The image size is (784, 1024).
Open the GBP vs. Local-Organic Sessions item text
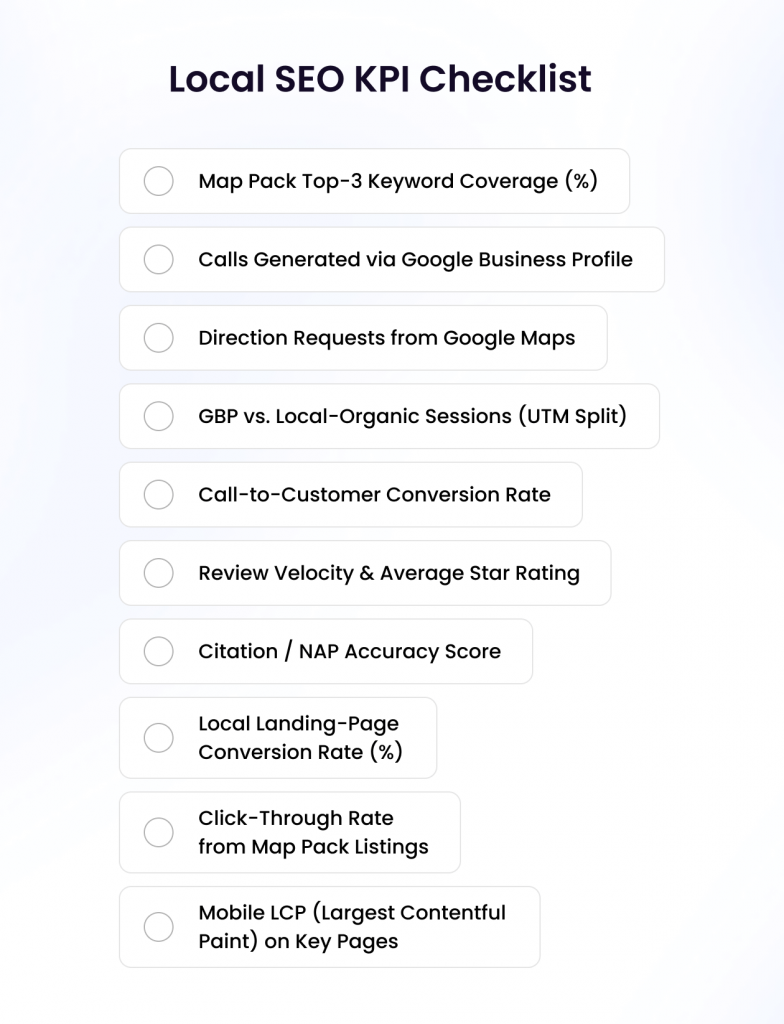(412, 416)
